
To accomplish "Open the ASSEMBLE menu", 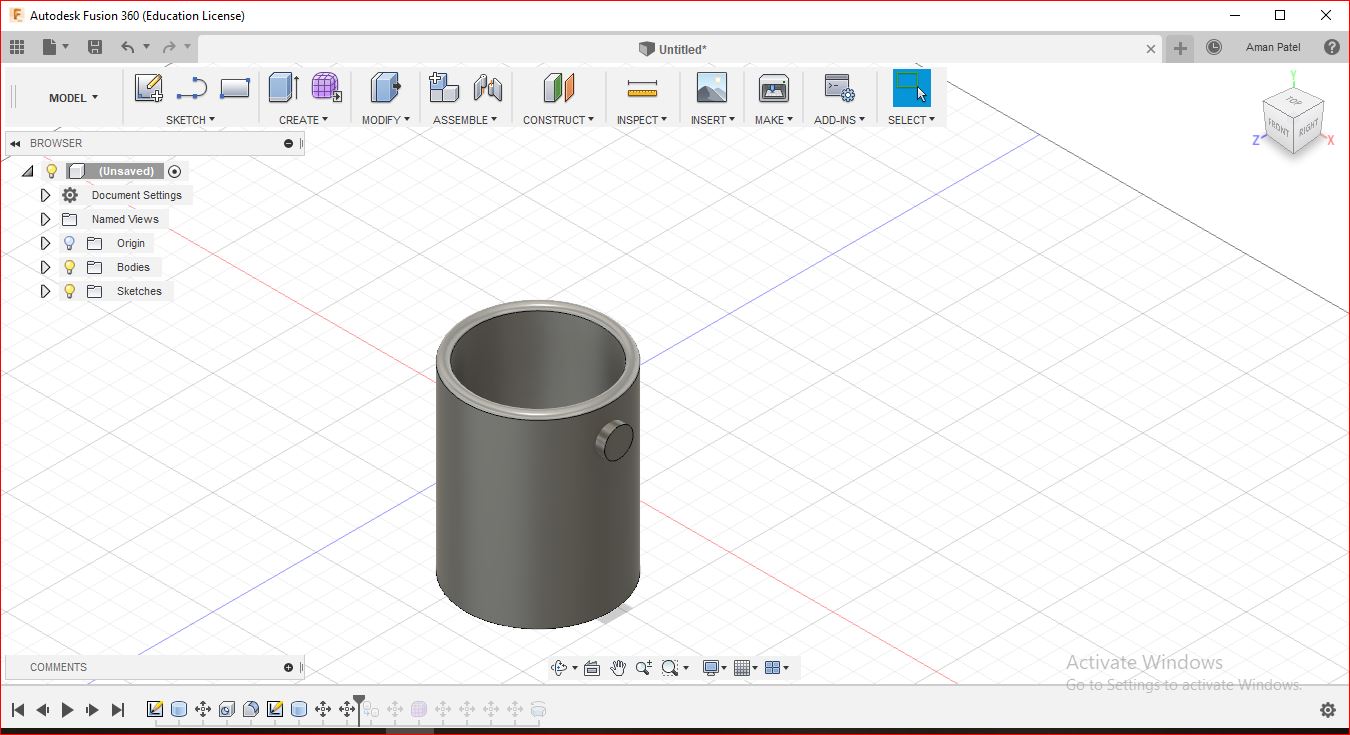I will pos(464,120).
